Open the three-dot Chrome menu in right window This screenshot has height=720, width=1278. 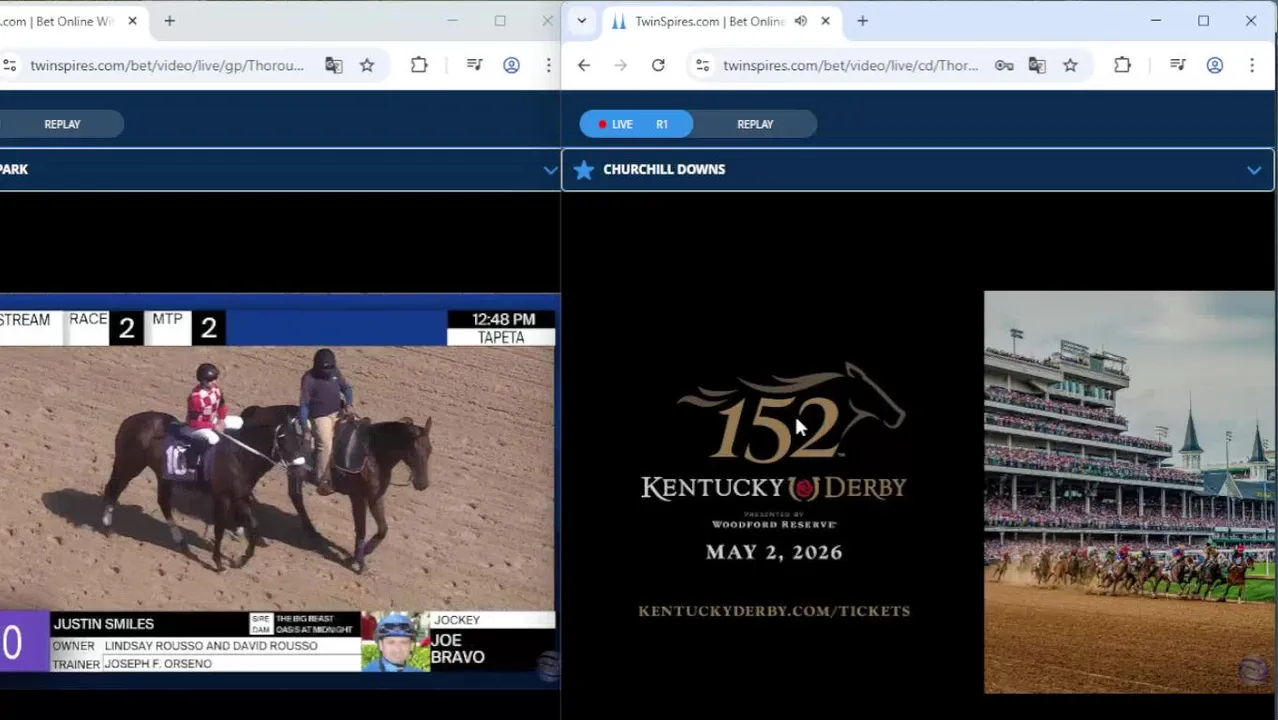click(1252, 65)
